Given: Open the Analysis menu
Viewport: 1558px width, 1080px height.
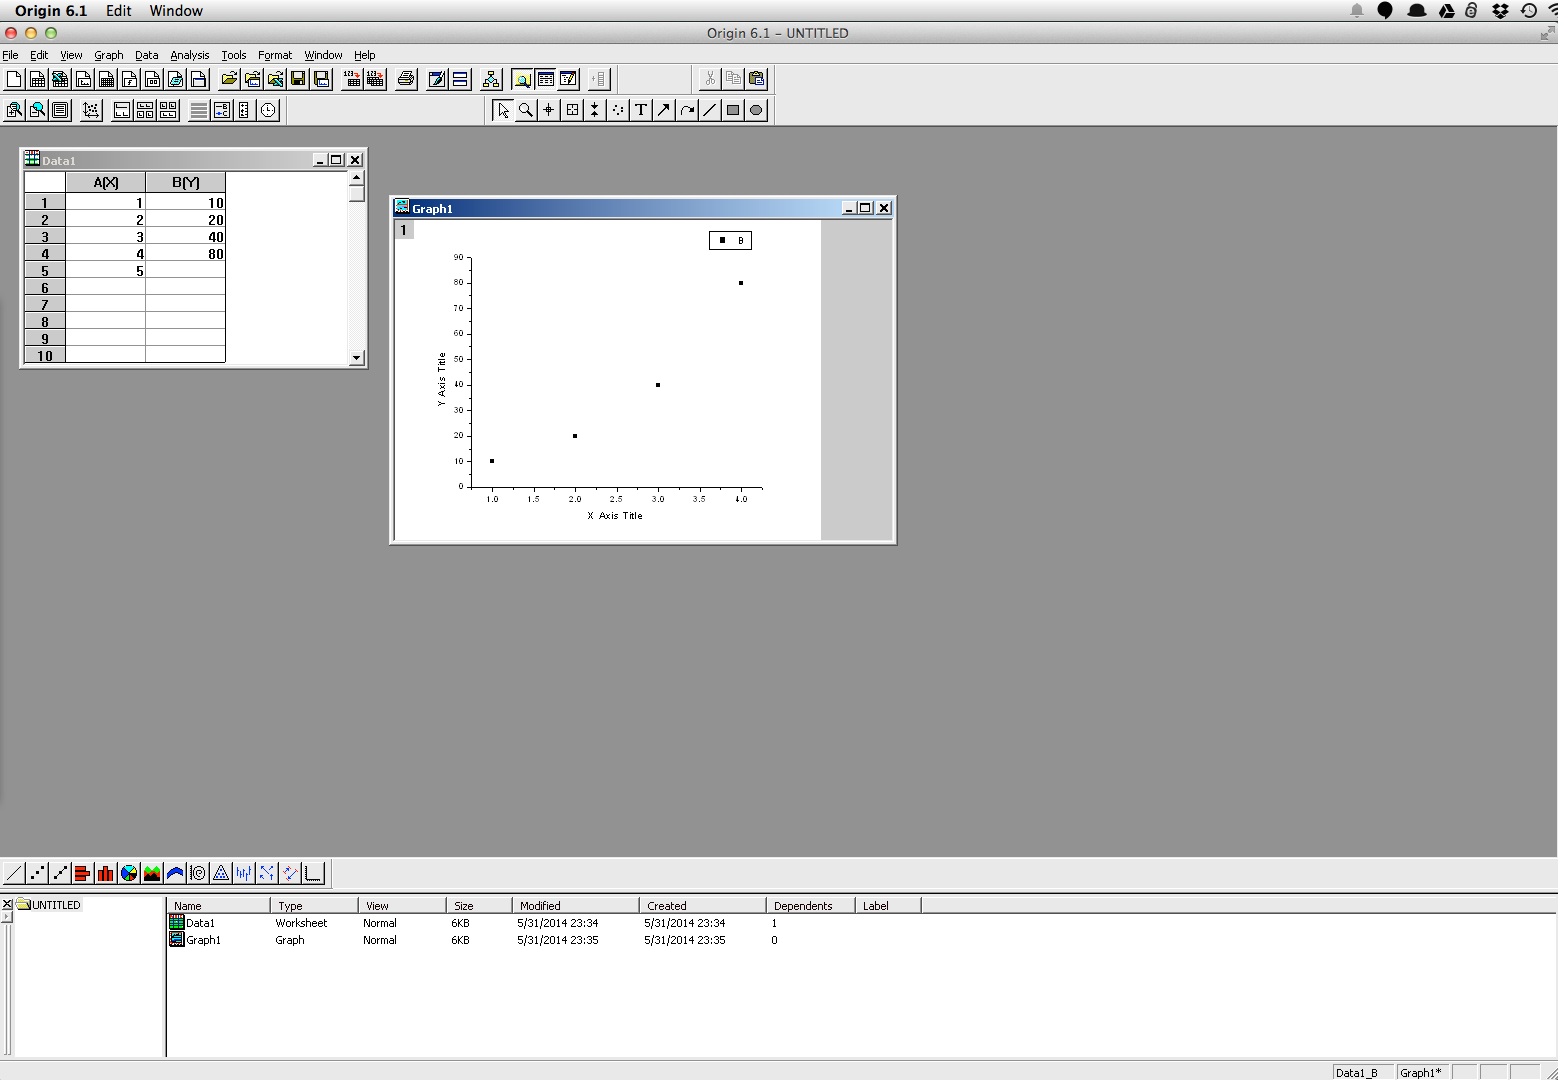Looking at the screenshot, I should (189, 55).
